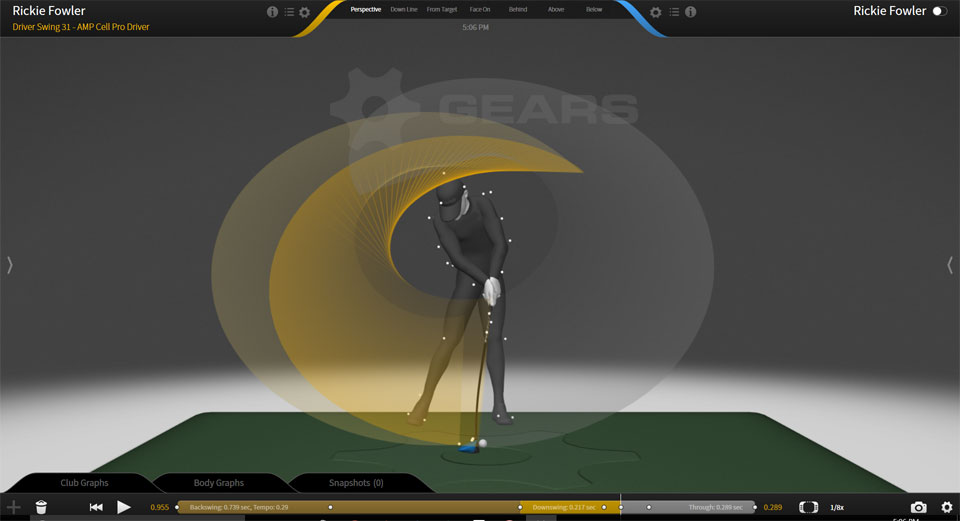This screenshot has width=960, height=521.
Task: Expand the right side panel arrow
Action: (x=950, y=265)
